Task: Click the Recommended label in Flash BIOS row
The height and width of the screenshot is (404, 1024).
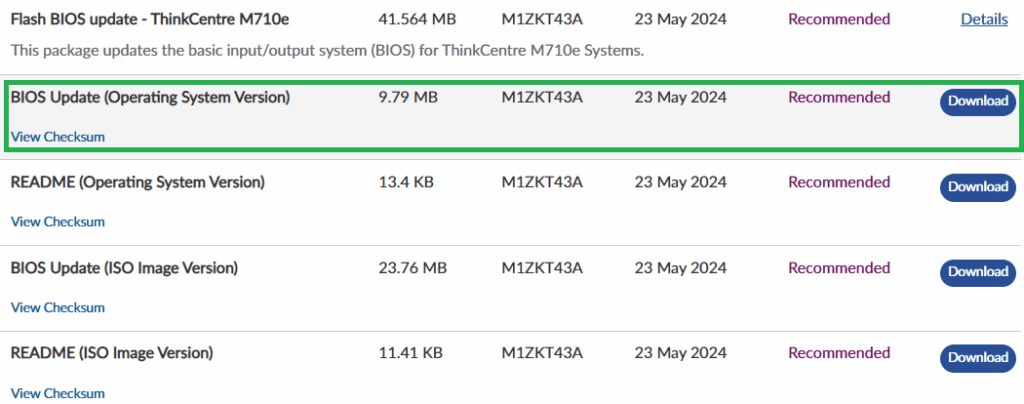Action: tap(839, 19)
